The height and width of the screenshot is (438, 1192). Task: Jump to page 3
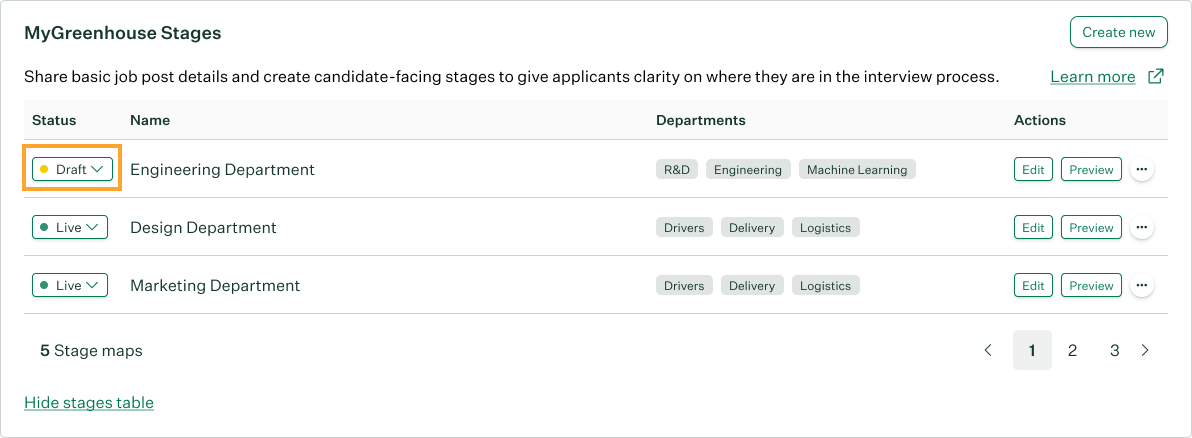1114,350
